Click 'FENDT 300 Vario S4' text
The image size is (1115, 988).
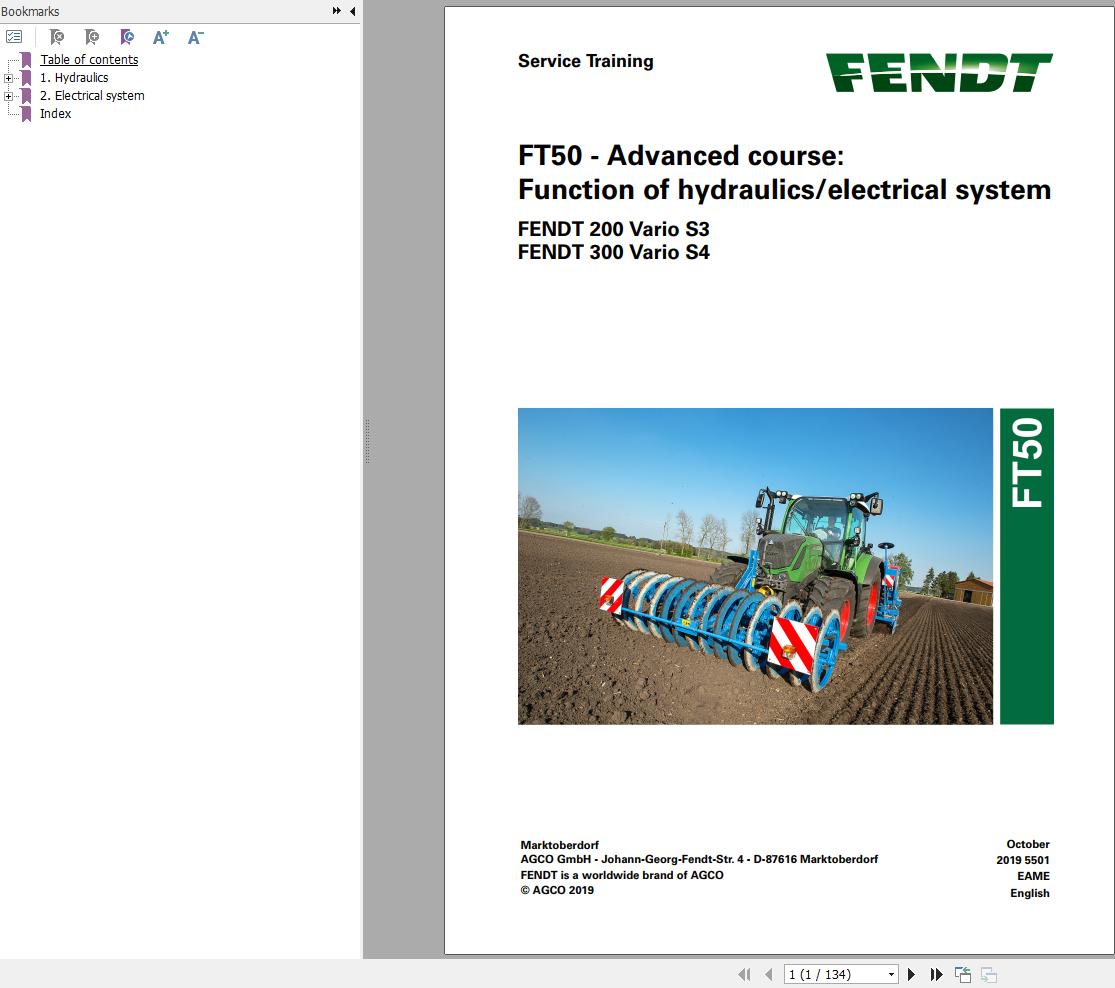pyautogui.click(x=614, y=252)
